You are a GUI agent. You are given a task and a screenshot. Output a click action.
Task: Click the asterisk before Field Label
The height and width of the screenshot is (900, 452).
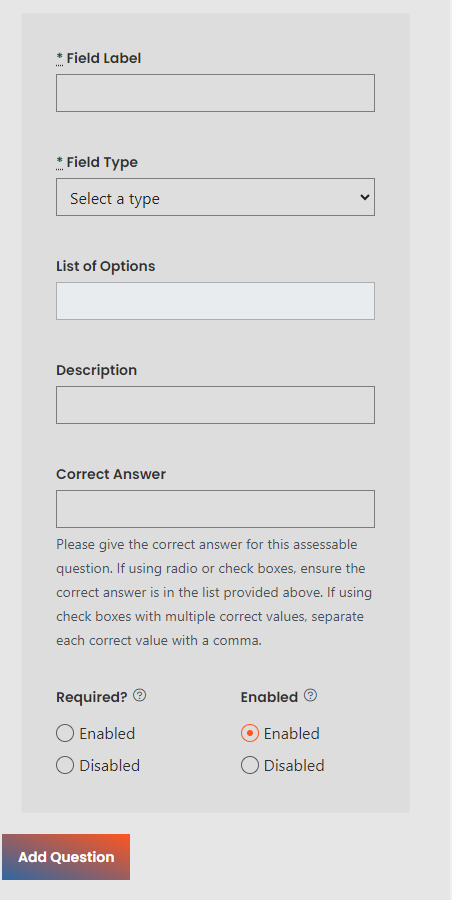point(60,58)
